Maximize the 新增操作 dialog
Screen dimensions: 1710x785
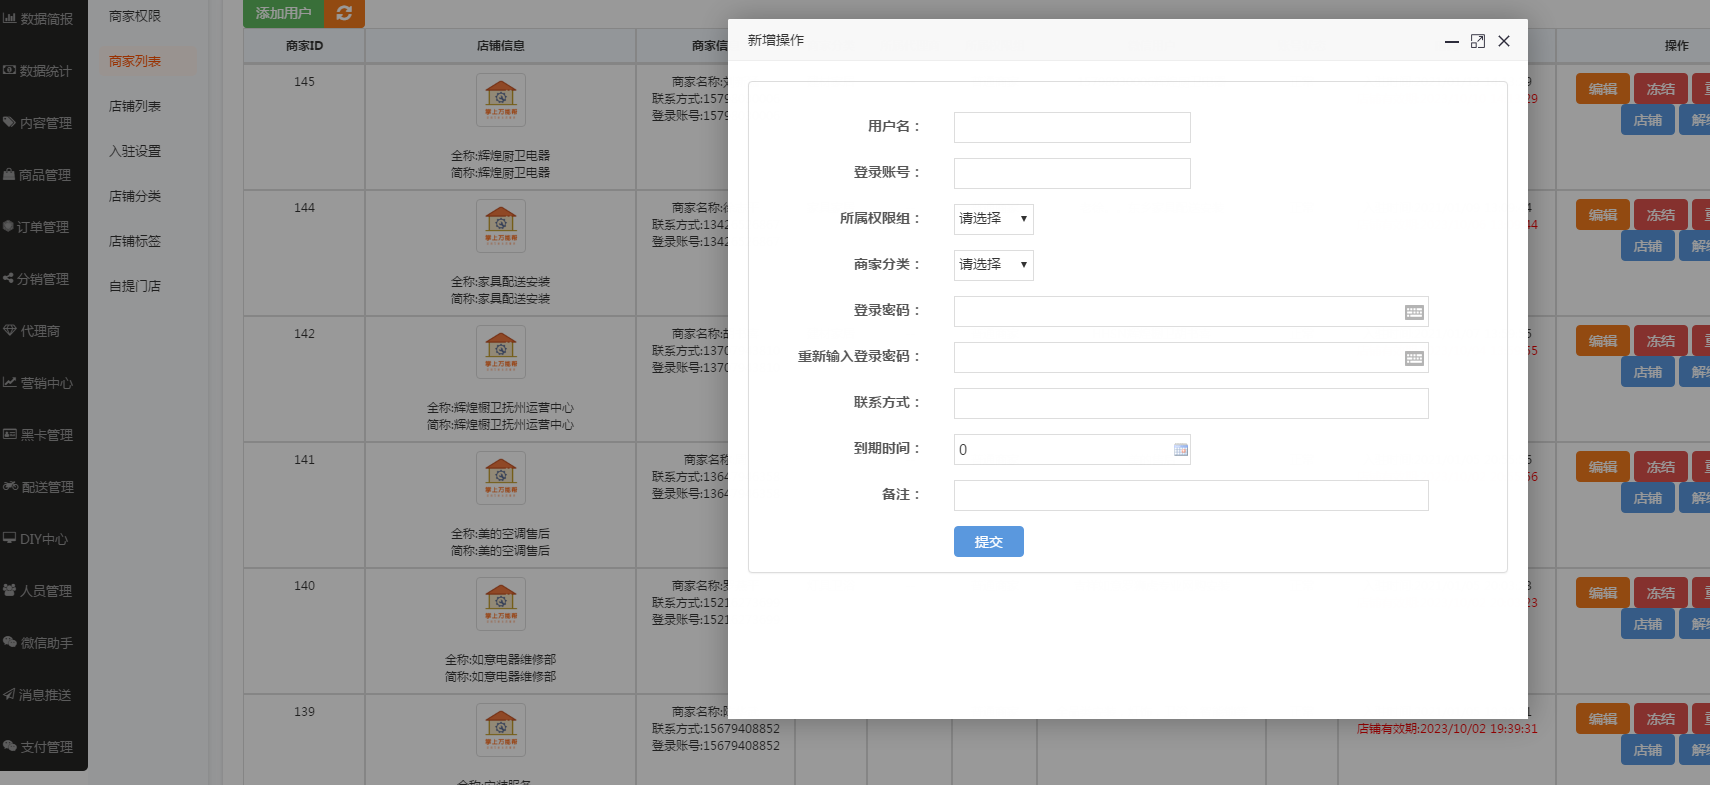pos(1477,41)
